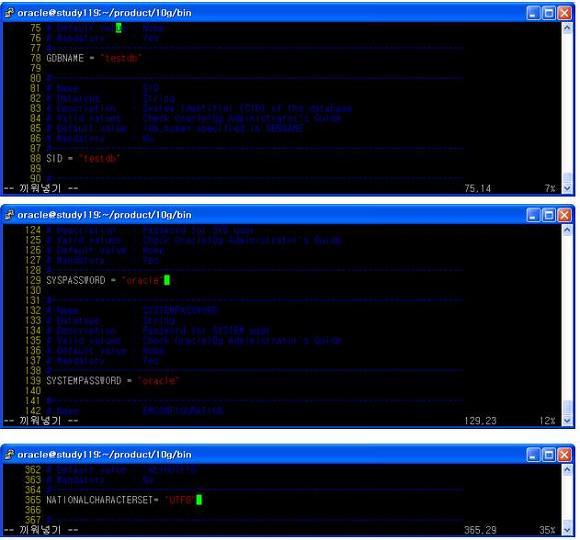Minimize the middle terminal window
This screenshot has height=540, width=580.
coord(533,215)
